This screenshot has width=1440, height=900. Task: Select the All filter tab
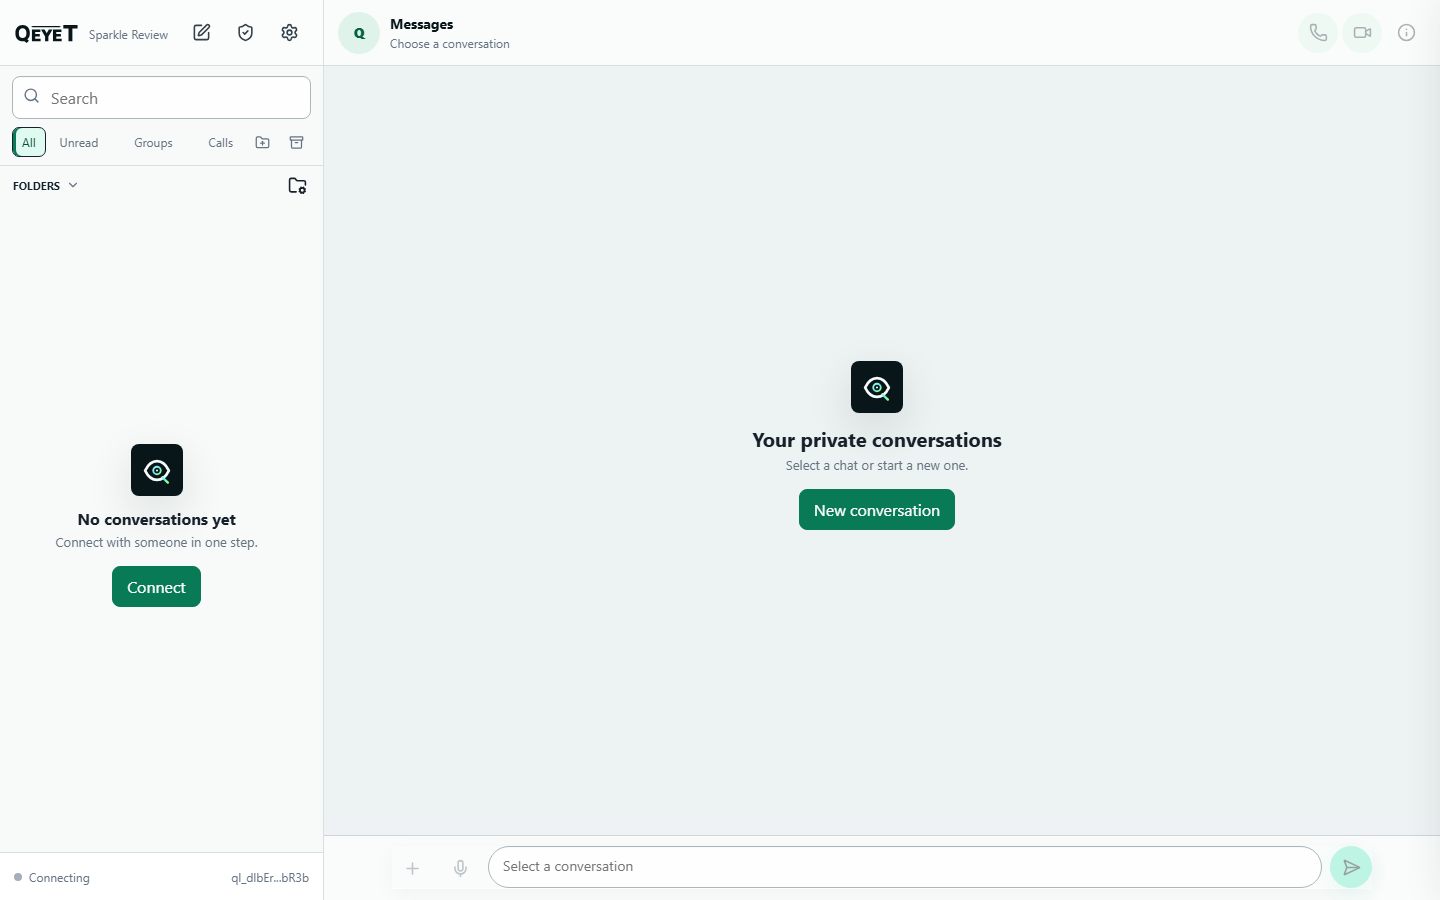(29, 143)
